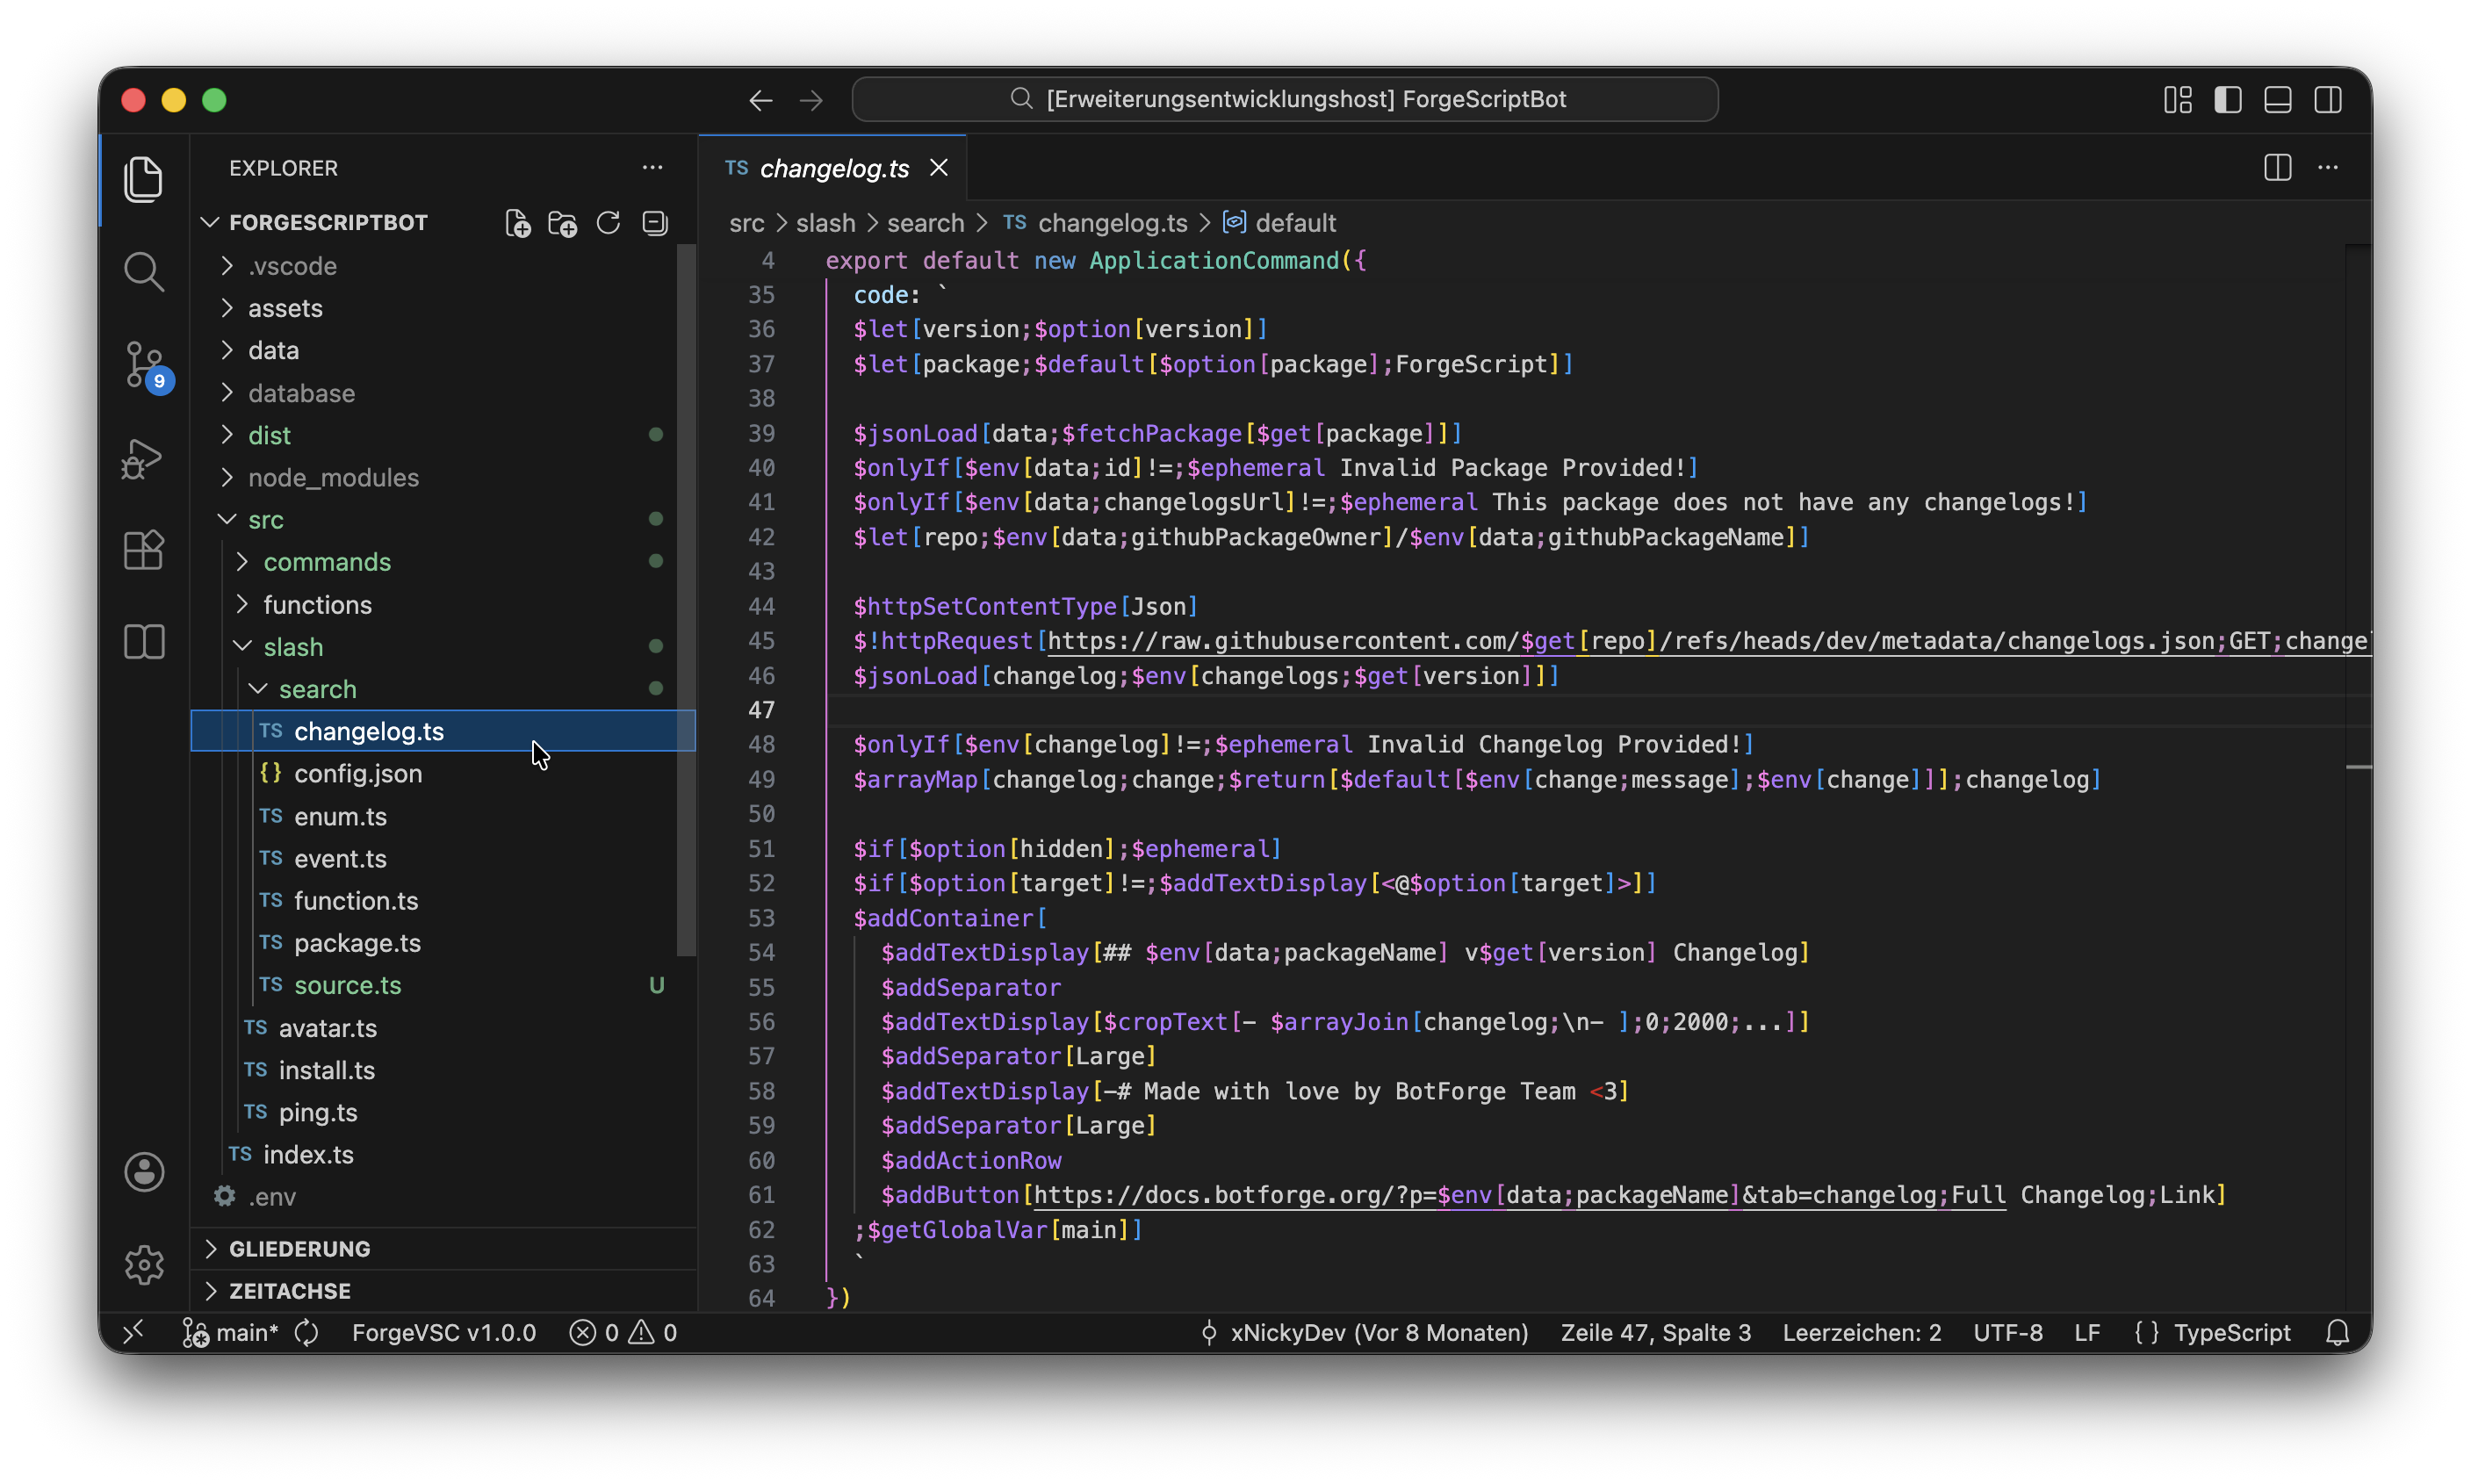Image resolution: width=2471 pixels, height=1484 pixels.
Task: Refresh the explorer file tree
Action: coord(608,223)
